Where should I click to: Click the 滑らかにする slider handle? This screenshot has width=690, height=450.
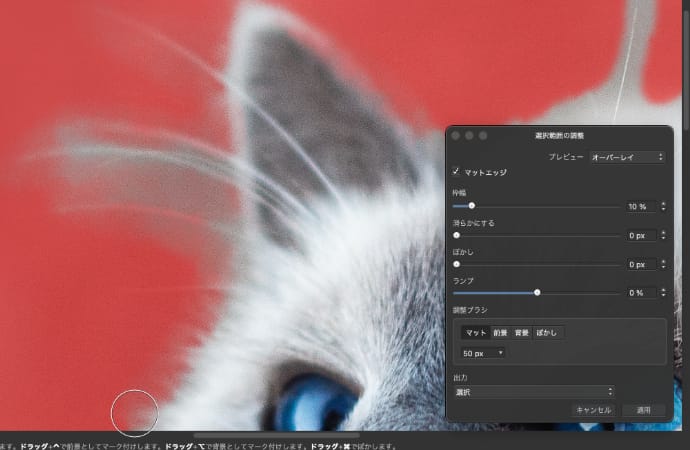(457, 235)
